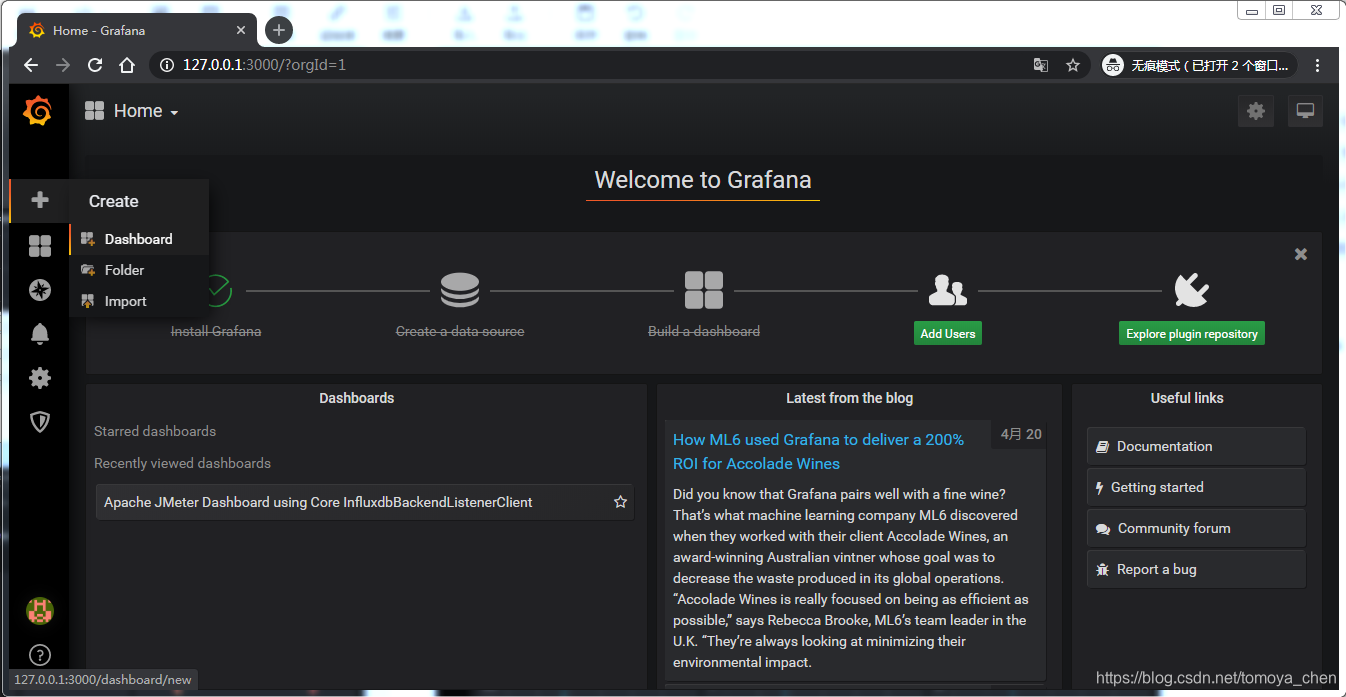
Task: Open the Help question mark icon
Action: pos(40,656)
